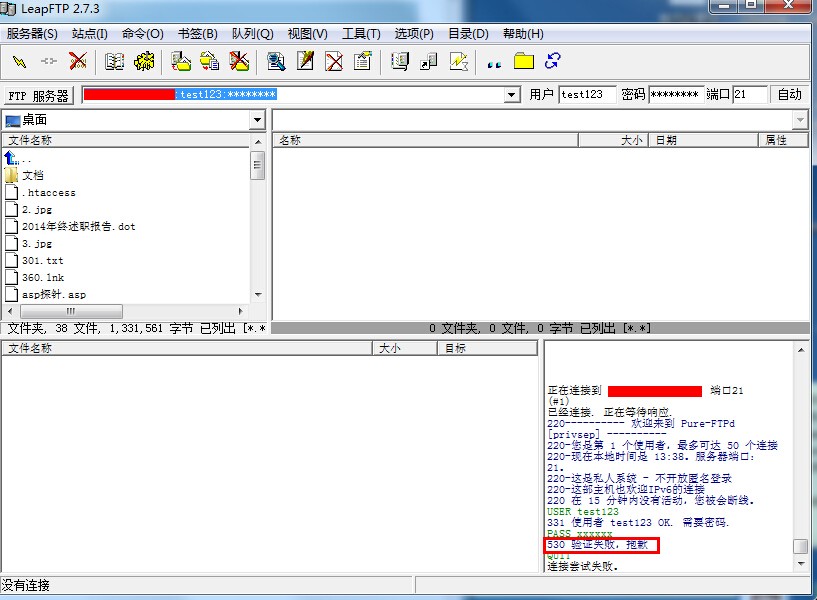Open the 站点(I) menu
The width and height of the screenshot is (817, 600).
(90, 34)
